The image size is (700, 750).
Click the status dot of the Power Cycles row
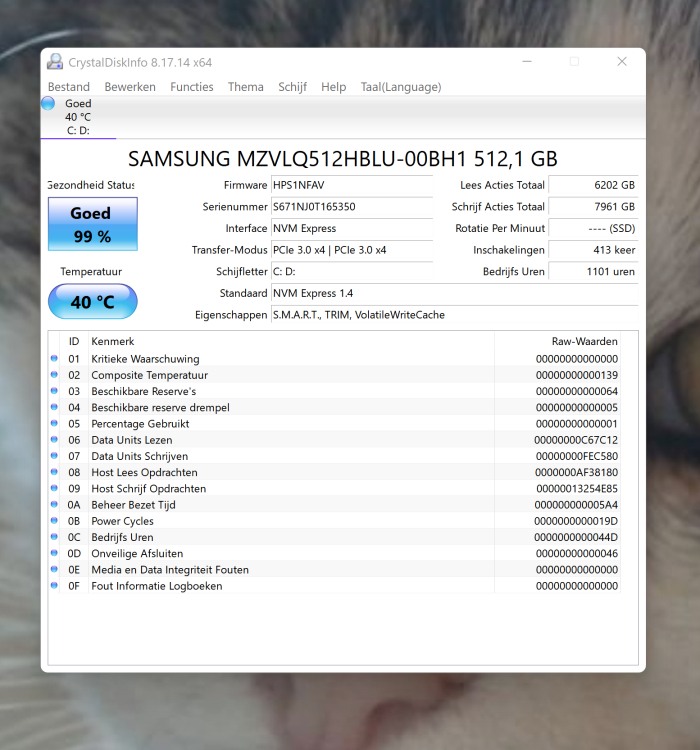click(54, 521)
